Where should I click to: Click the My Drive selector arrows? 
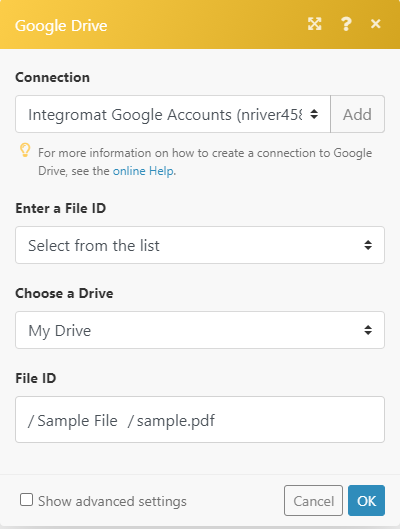[368, 330]
